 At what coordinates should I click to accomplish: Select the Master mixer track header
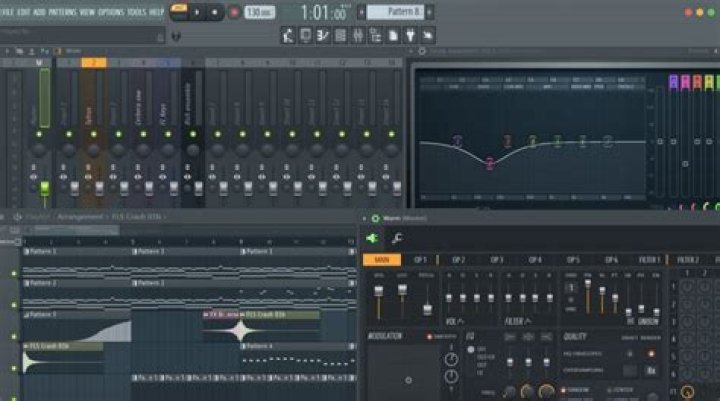pos(39,62)
